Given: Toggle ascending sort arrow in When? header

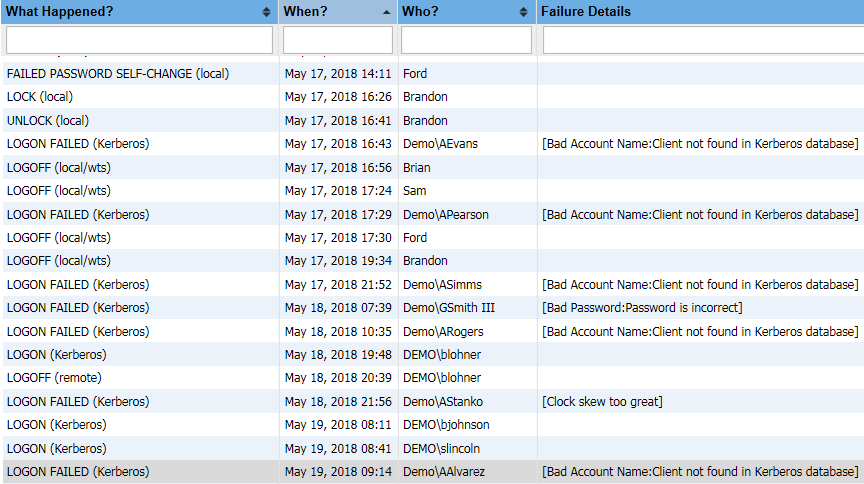Looking at the screenshot, I should click(386, 12).
